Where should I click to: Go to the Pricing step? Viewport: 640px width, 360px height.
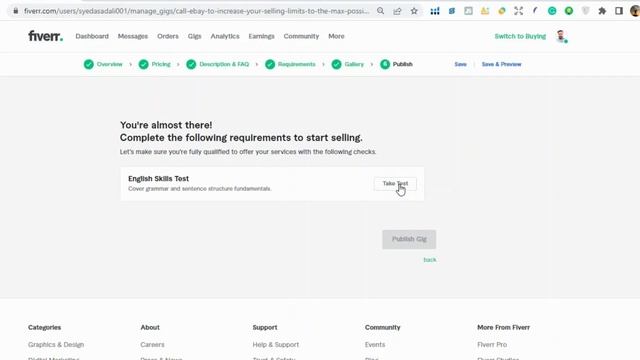point(161,64)
